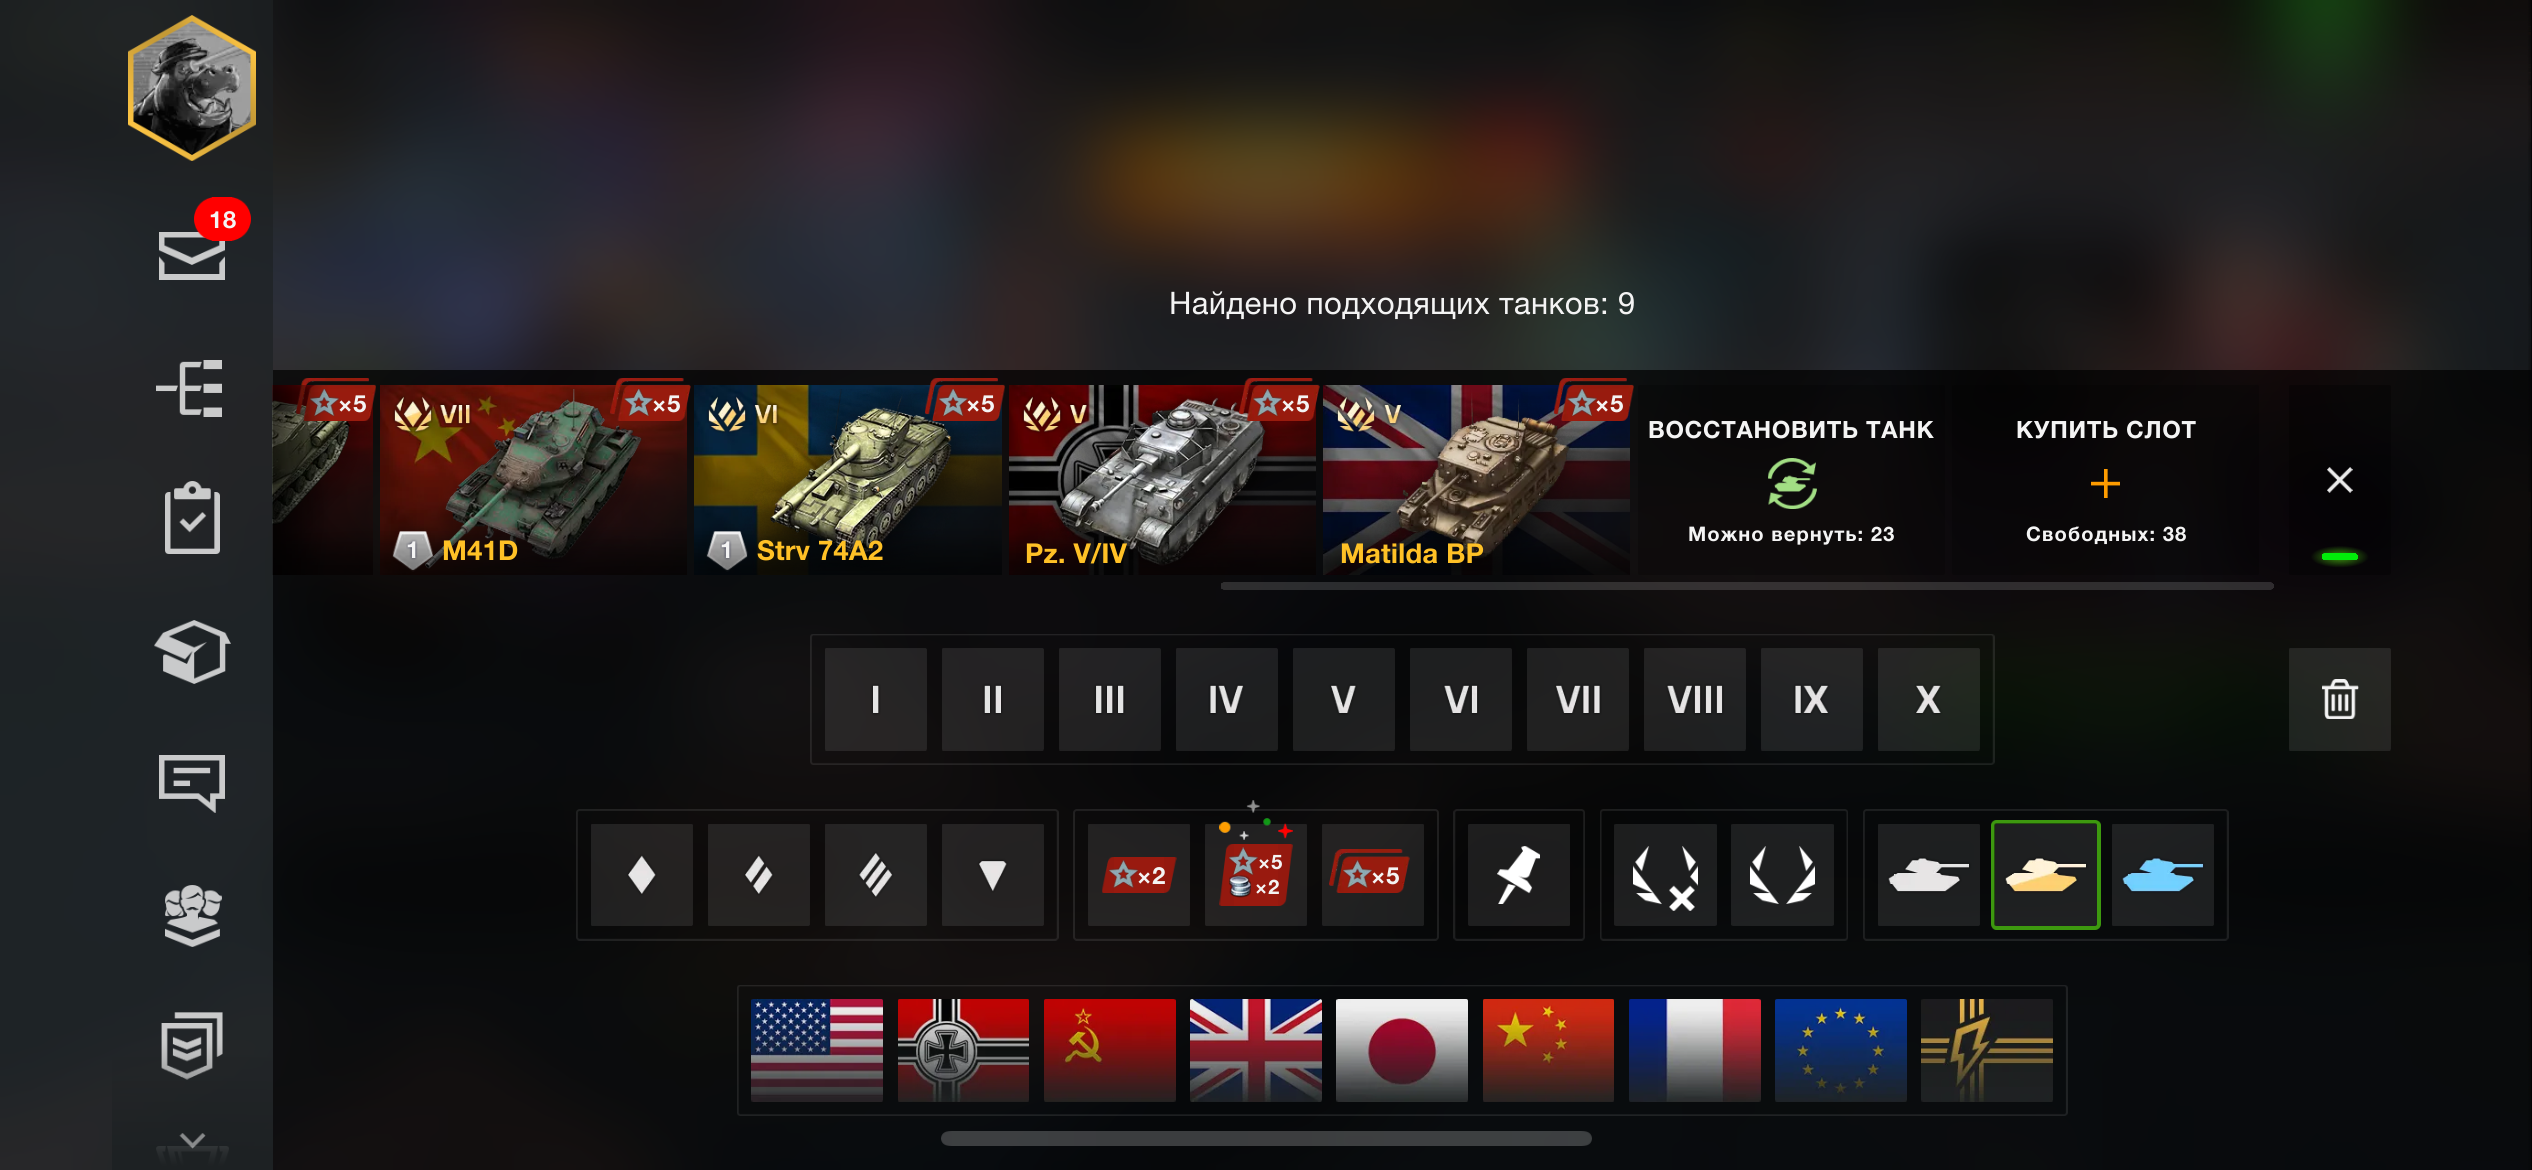Clear all filters with trash icon
The height and width of the screenshot is (1170, 2532).
pos(2339,699)
